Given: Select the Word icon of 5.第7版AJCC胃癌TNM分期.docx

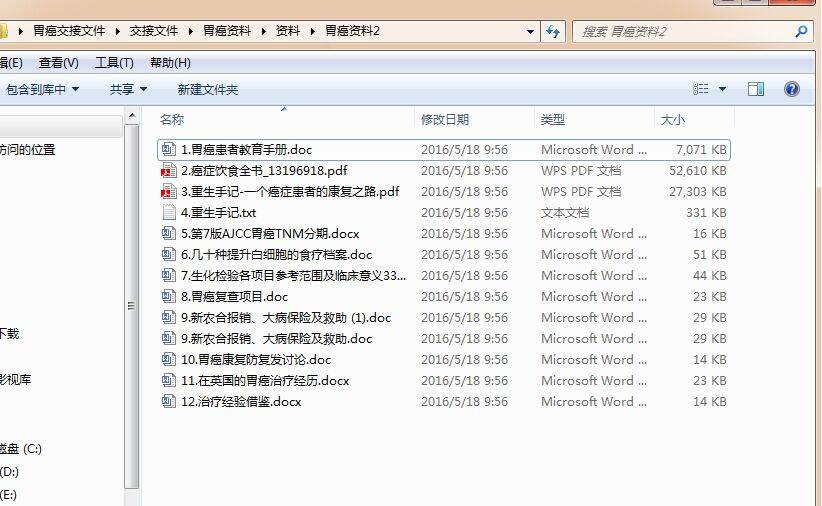Looking at the screenshot, I should 168,233.
